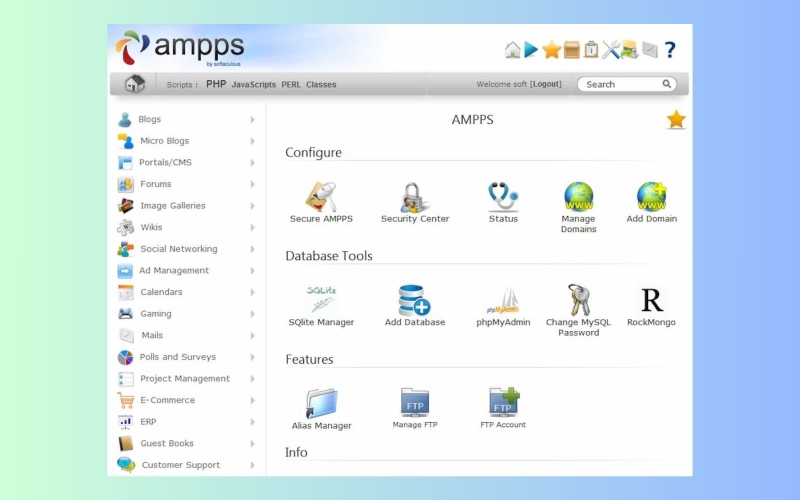
Task: Open the E-Commerce category
Action: [x=167, y=400]
